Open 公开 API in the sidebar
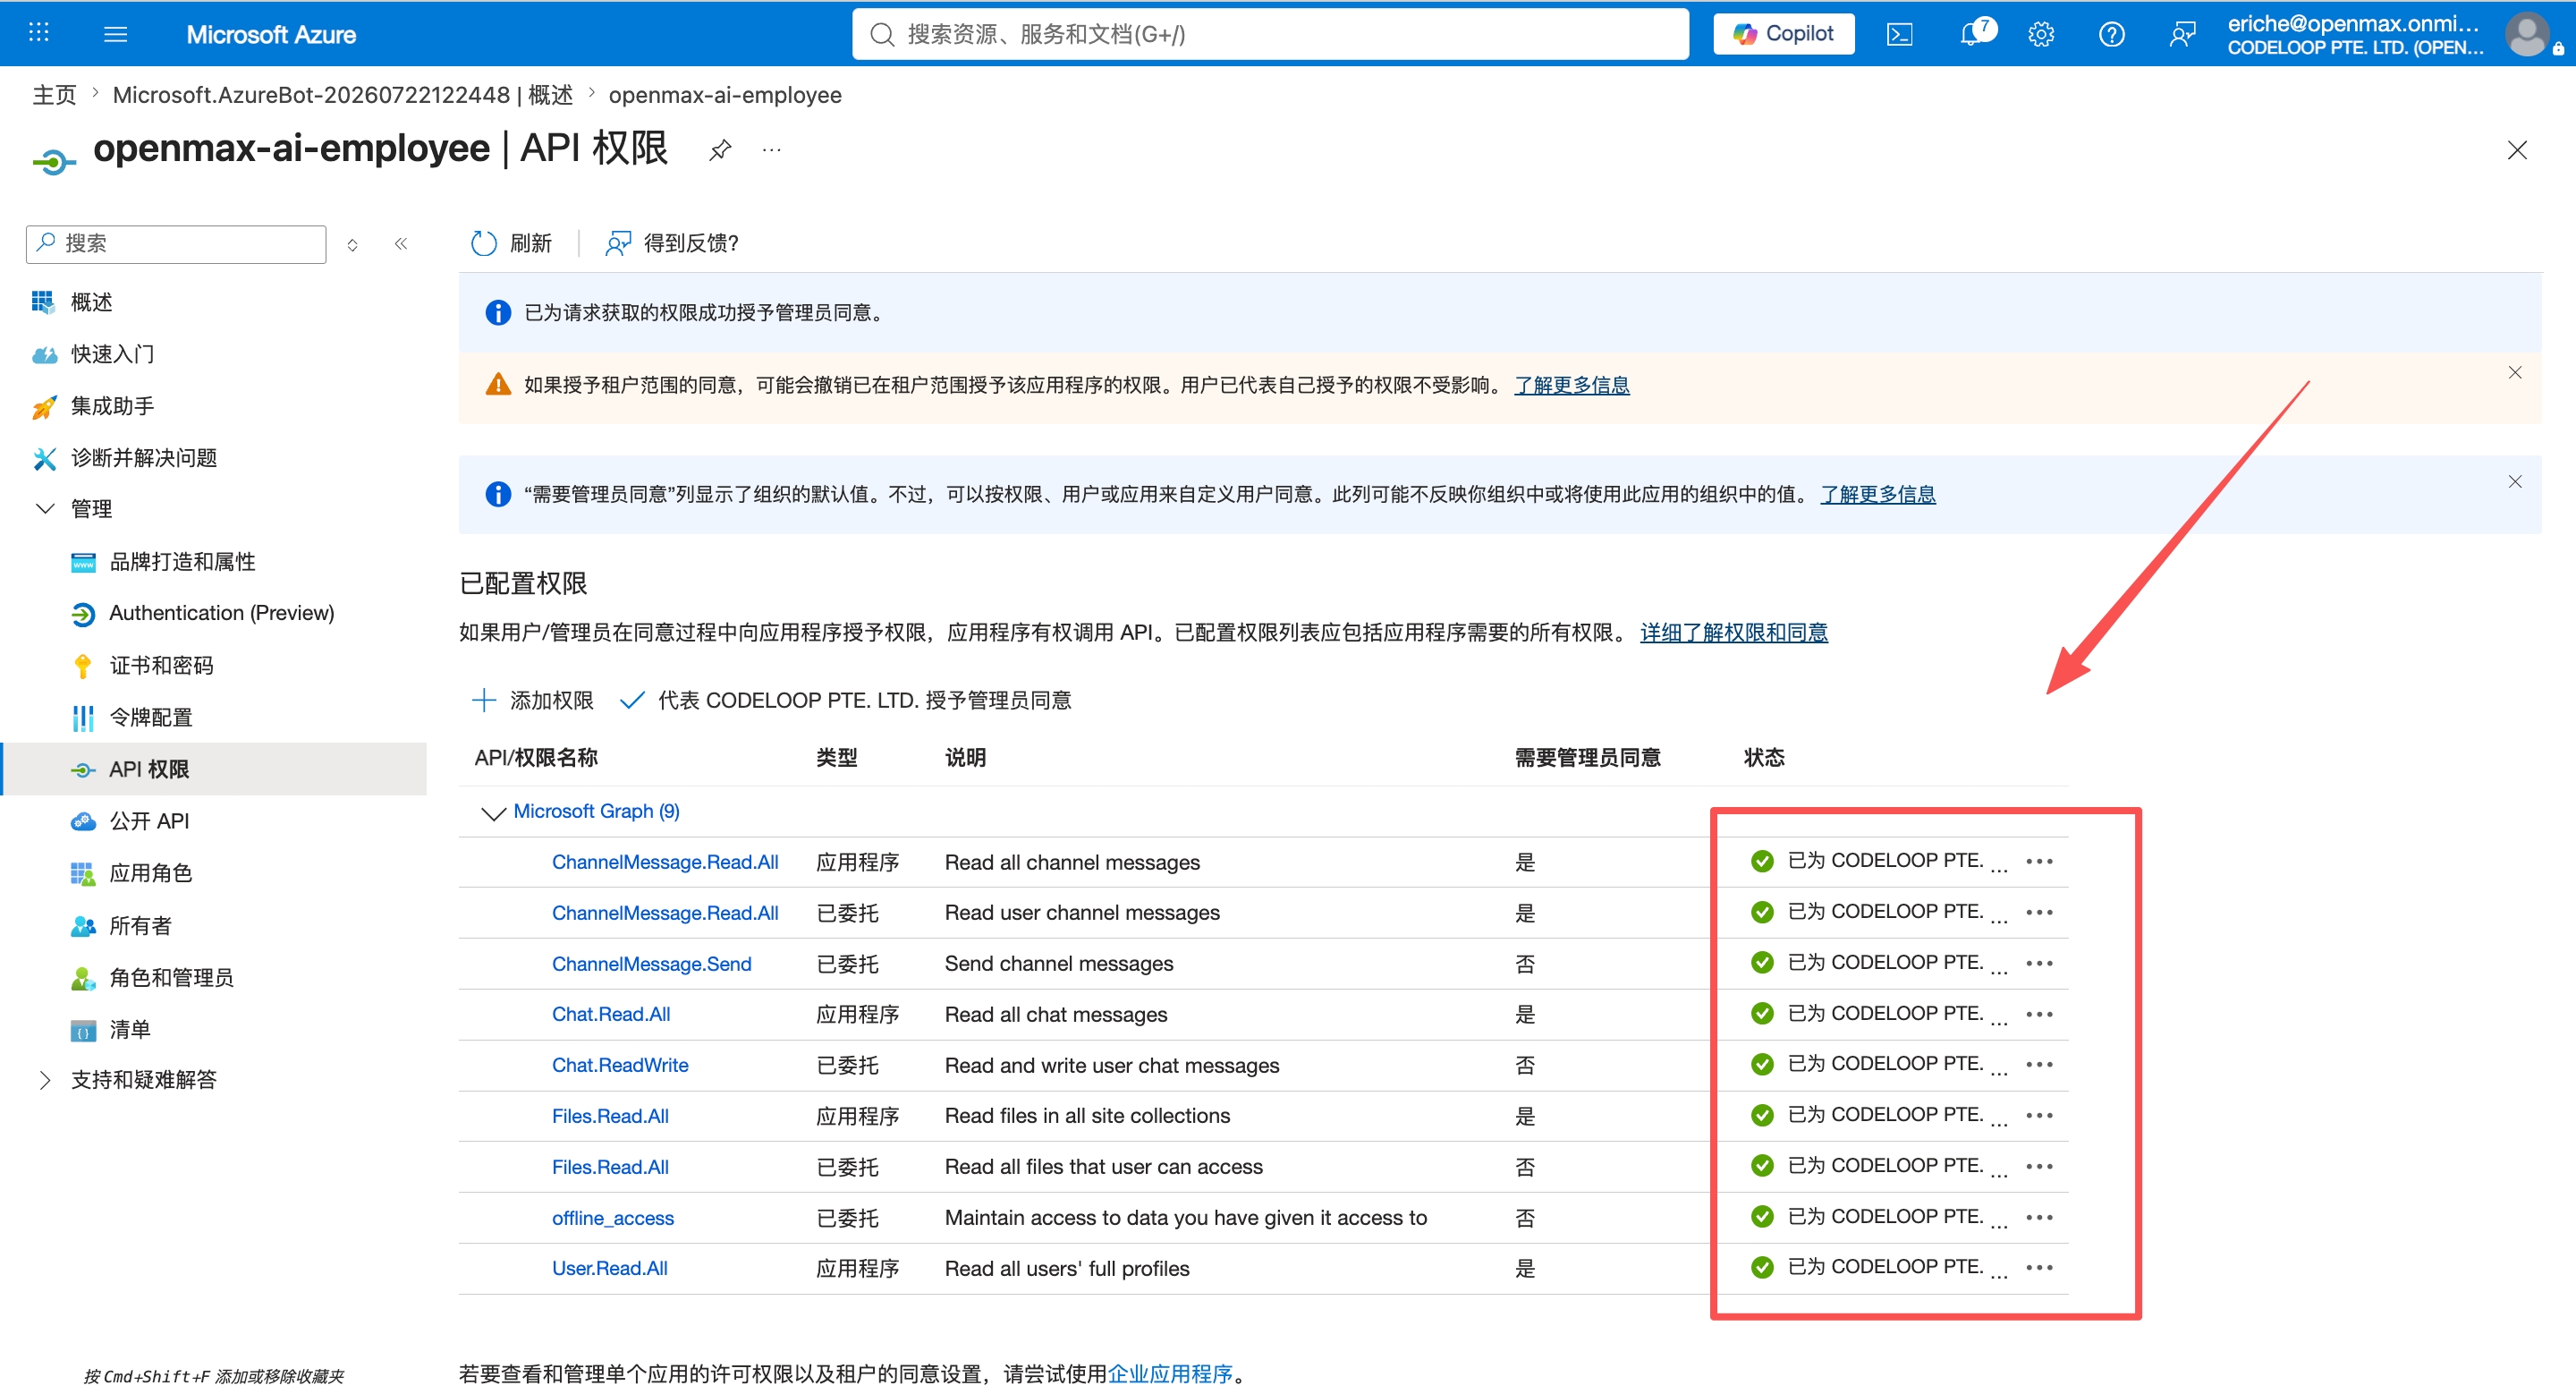This screenshot has width=2576, height=1394. (148, 821)
